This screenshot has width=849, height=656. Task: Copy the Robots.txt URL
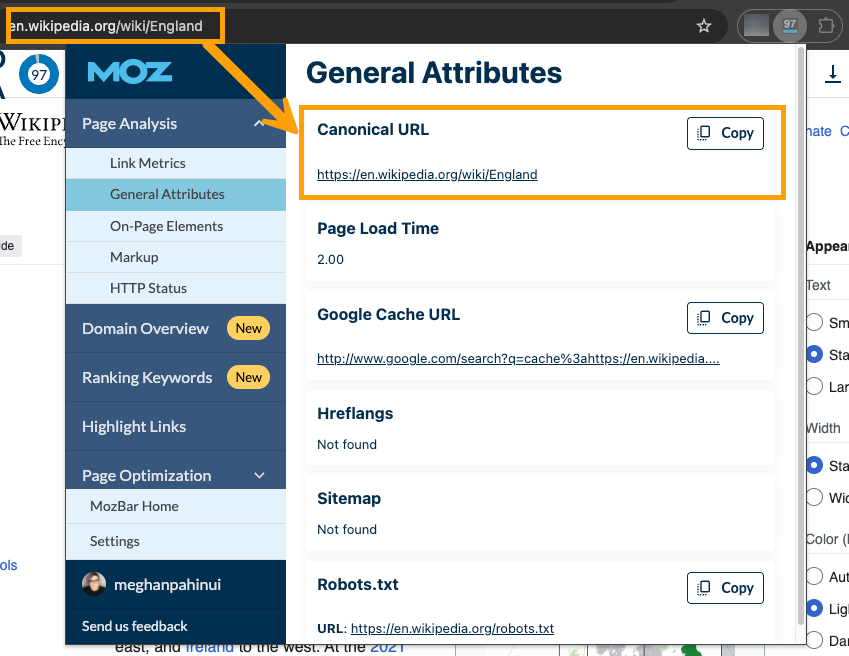pyautogui.click(x=725, y=588)
